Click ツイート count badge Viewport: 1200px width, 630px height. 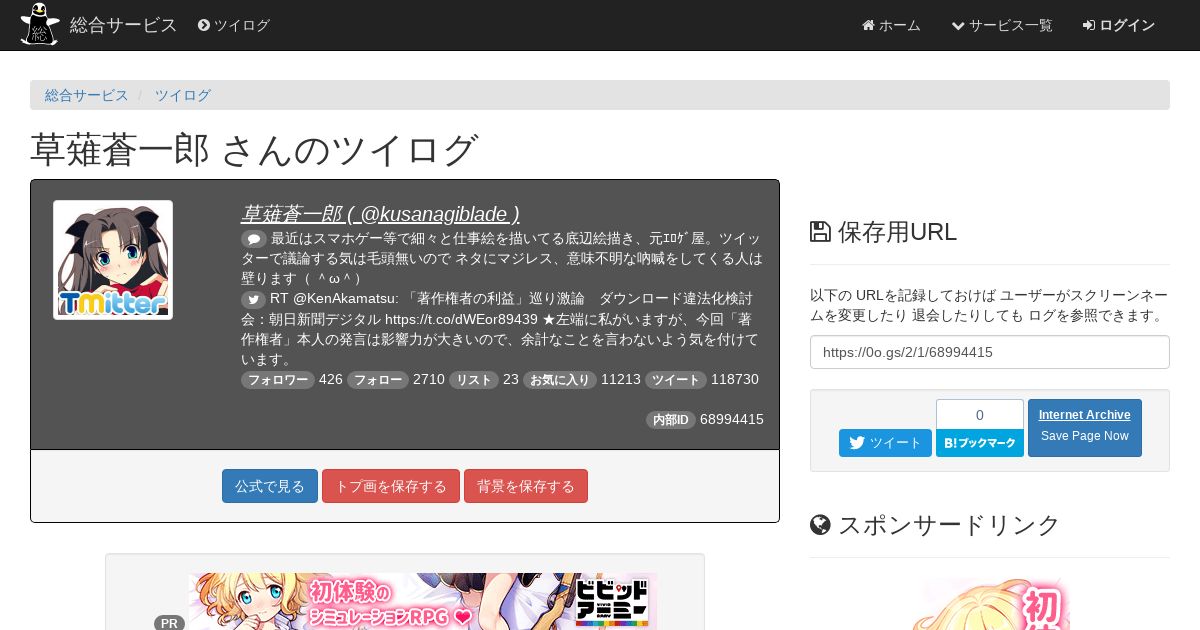click(676, 380)
